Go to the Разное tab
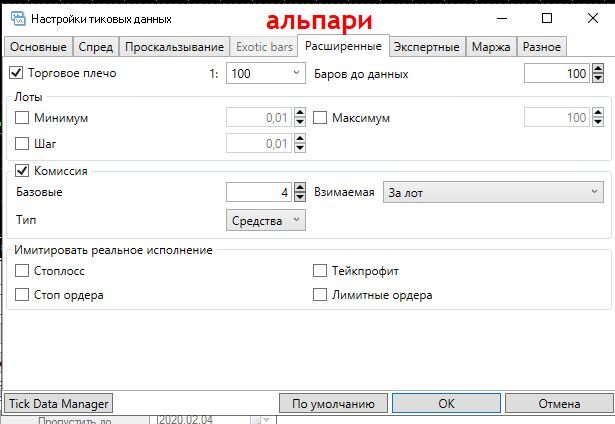Viewport: 615px width, 424px height. (x=542, y=47)
